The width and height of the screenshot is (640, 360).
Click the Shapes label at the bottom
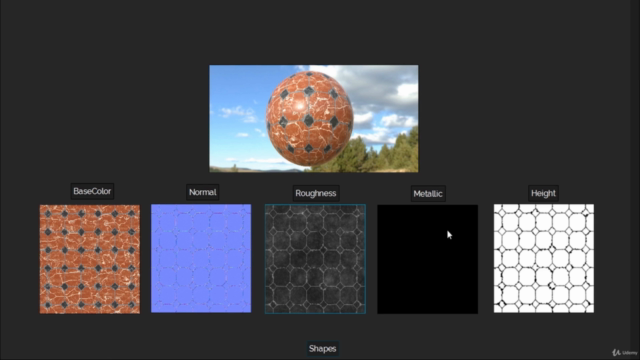point(322,349)
